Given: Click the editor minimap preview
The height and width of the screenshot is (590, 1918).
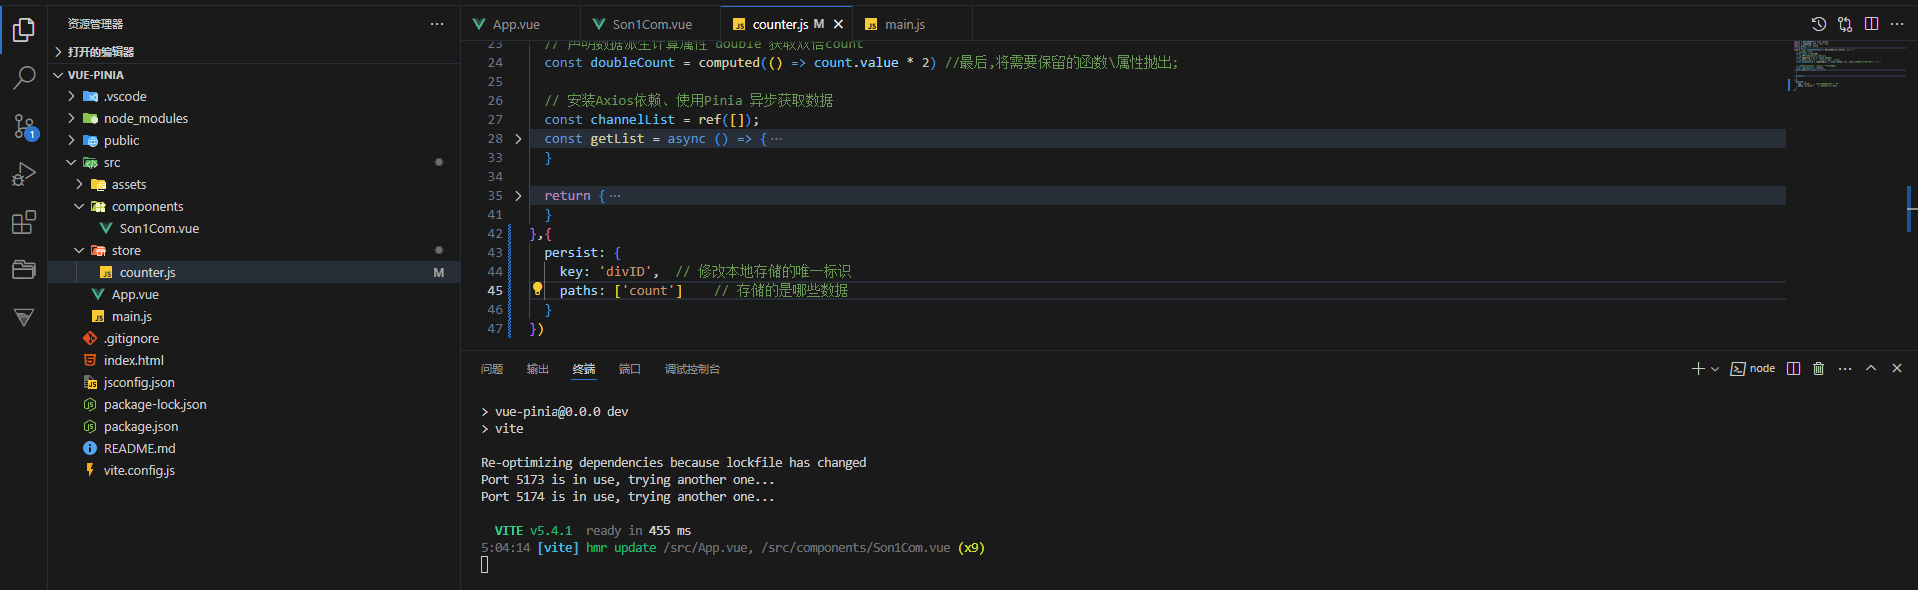Looking at the screenshot, I should [x=1845, y=65].
